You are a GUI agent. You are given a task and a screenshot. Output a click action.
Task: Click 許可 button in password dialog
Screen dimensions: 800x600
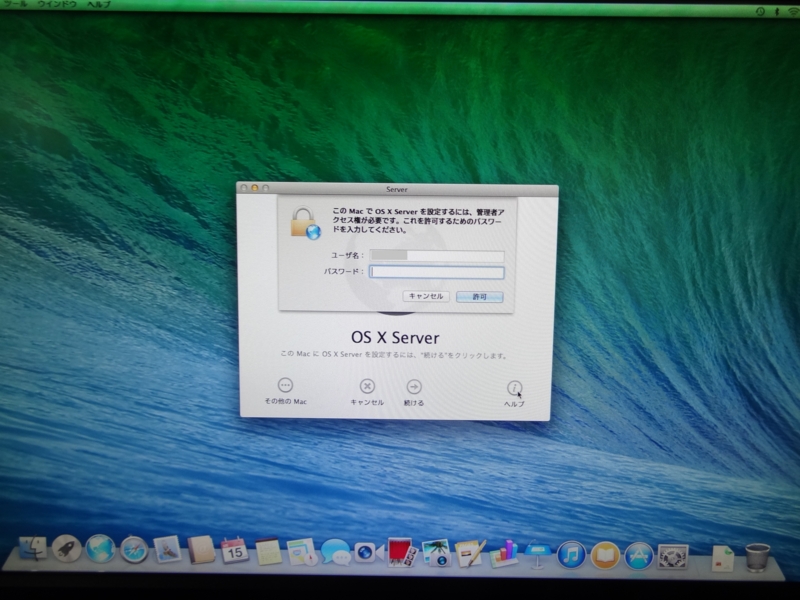pos(480,297)
